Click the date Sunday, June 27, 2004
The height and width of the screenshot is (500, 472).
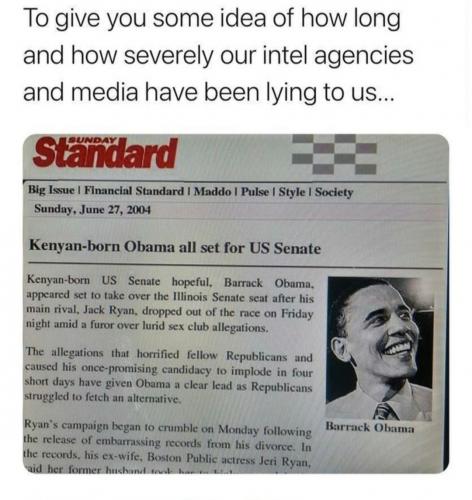tap(92, 209)
